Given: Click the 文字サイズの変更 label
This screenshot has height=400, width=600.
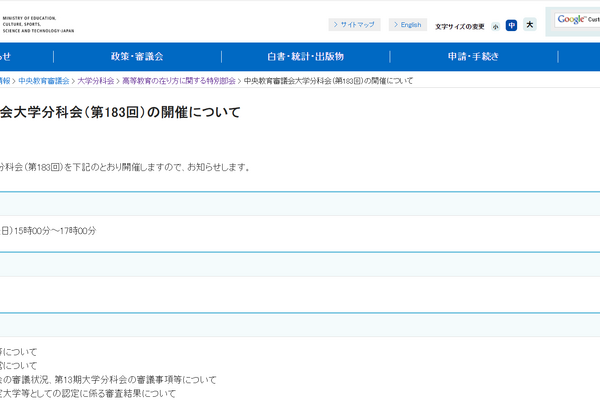Looking at the screenshot, I should pyautogui.click(x=459, y=26).
